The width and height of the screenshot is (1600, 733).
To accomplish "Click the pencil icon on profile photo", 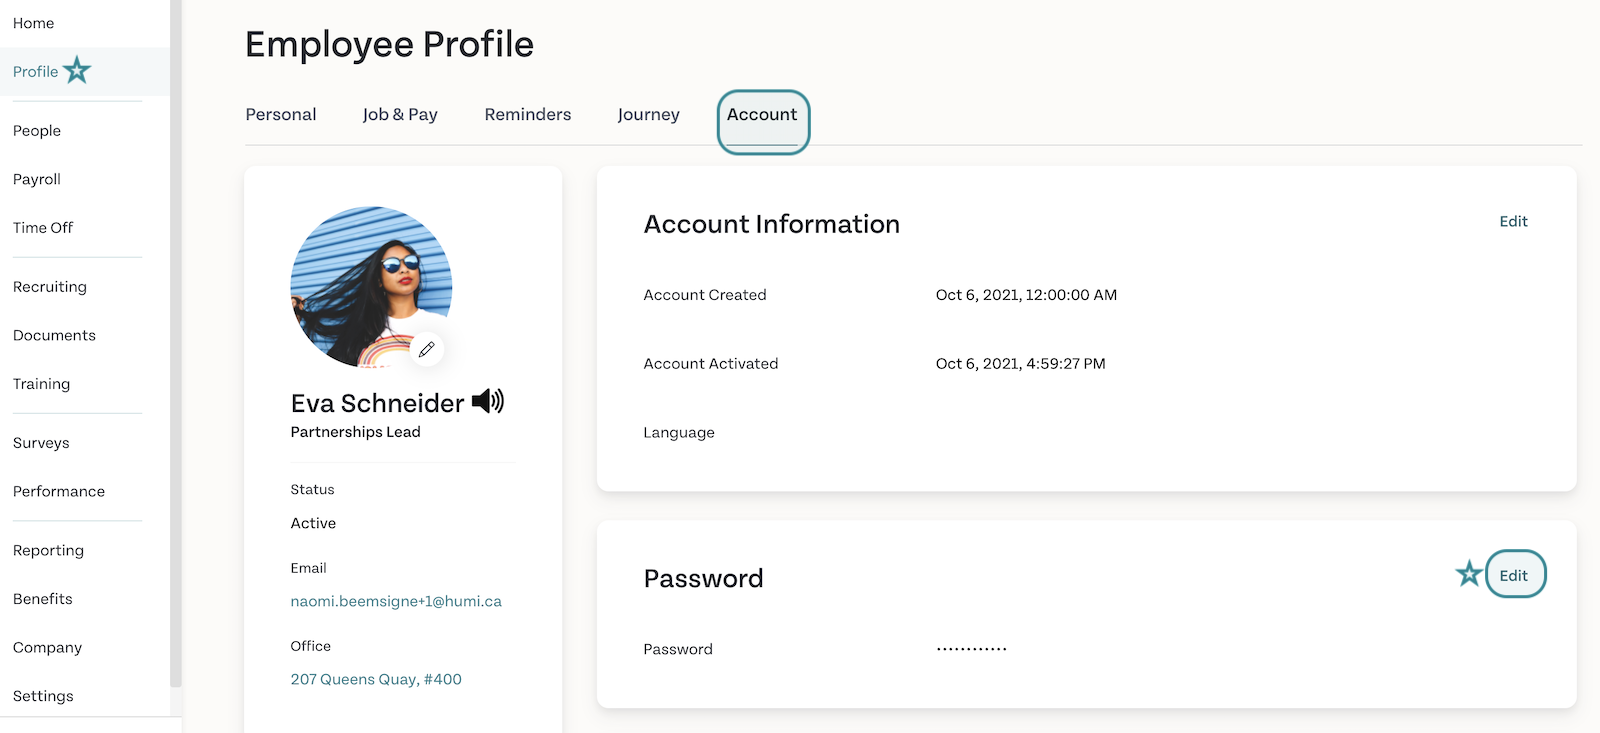I will [x=427, y=349].
